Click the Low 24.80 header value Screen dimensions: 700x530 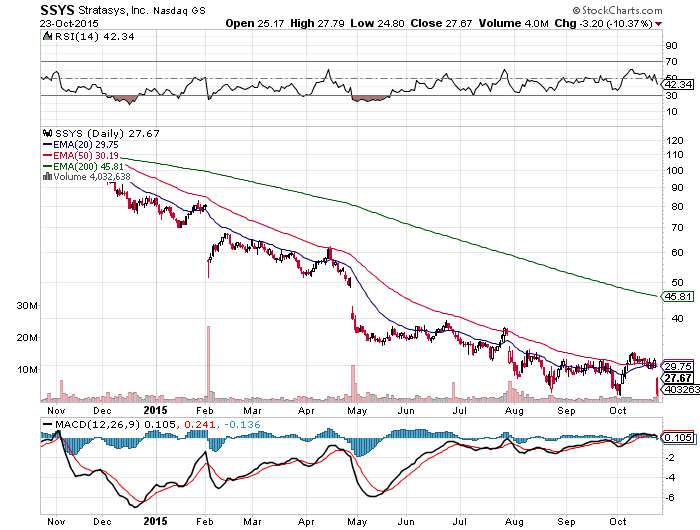(x=377, y=23)
